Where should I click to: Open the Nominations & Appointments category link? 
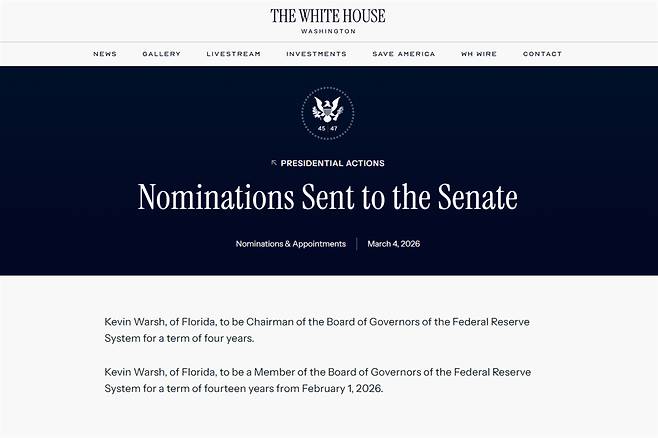point(291,244)
